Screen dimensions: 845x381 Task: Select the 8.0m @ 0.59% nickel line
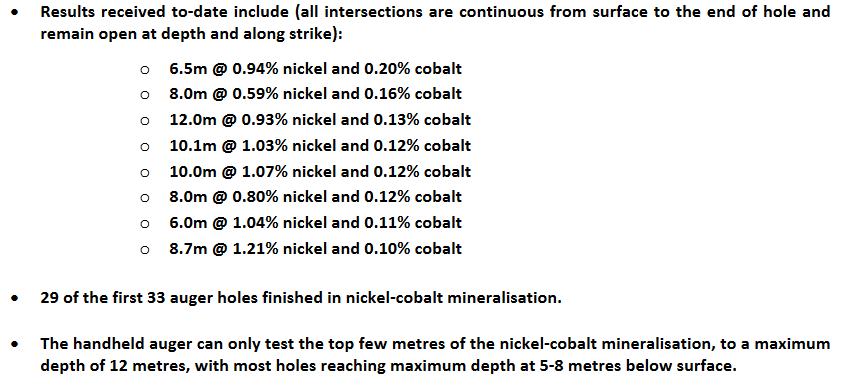click(x=315, y=94)
